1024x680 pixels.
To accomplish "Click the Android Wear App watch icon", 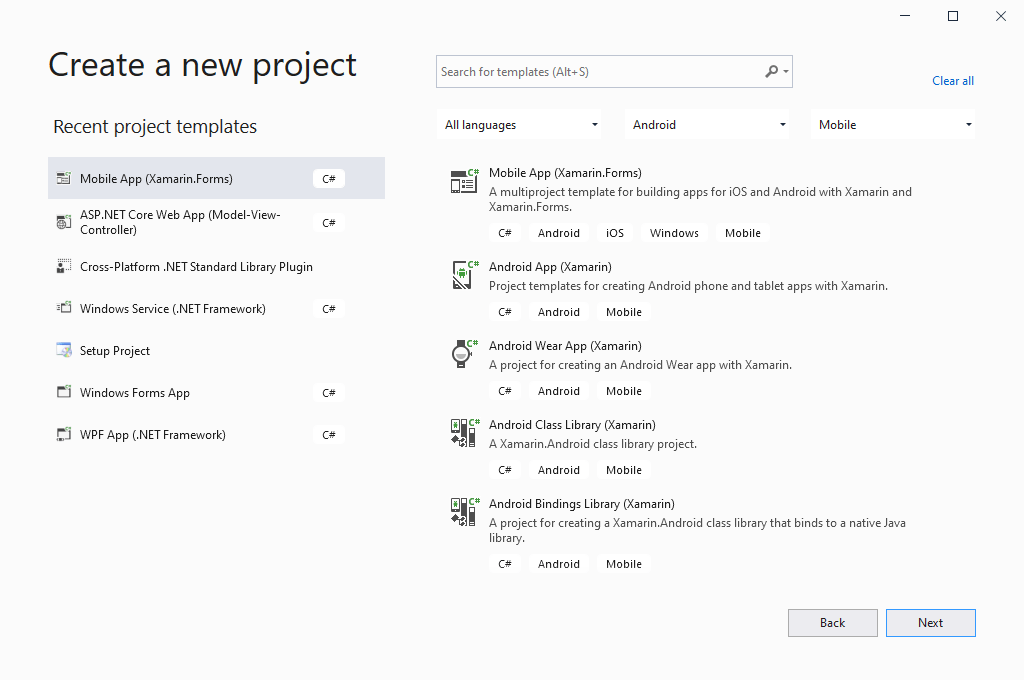I will 463,353.
